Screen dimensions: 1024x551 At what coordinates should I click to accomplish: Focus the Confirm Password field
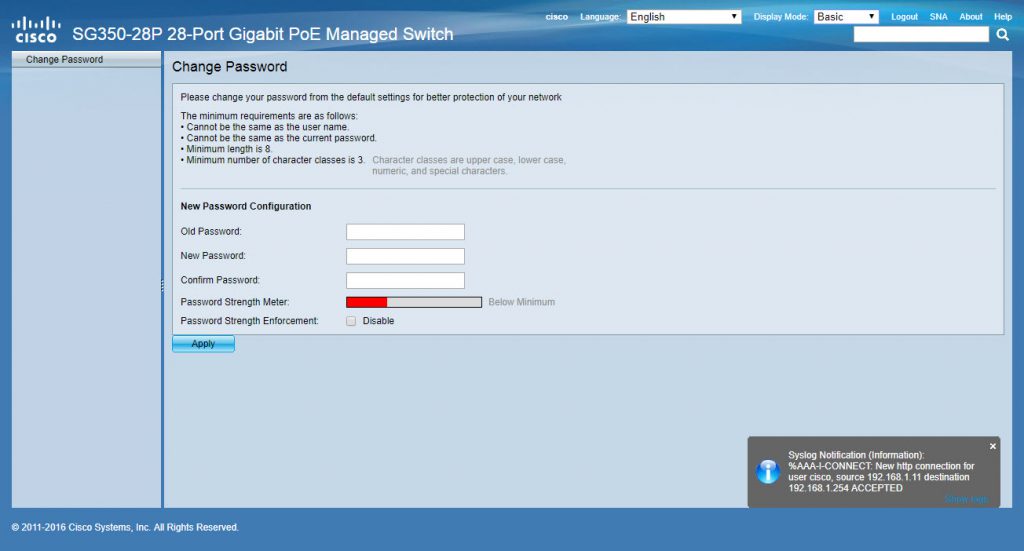(405, 280)
